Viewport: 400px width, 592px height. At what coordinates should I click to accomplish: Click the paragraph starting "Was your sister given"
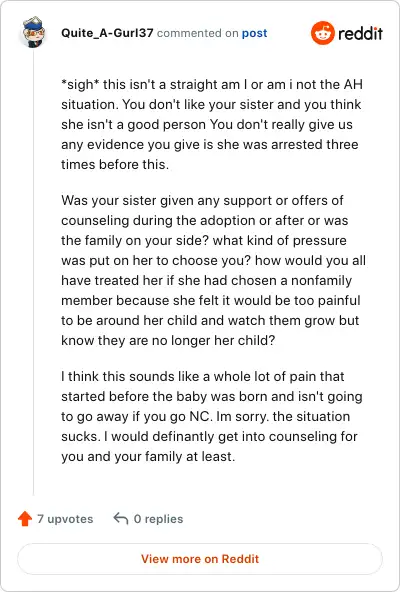pyautogui.click(x=213, y=270)
